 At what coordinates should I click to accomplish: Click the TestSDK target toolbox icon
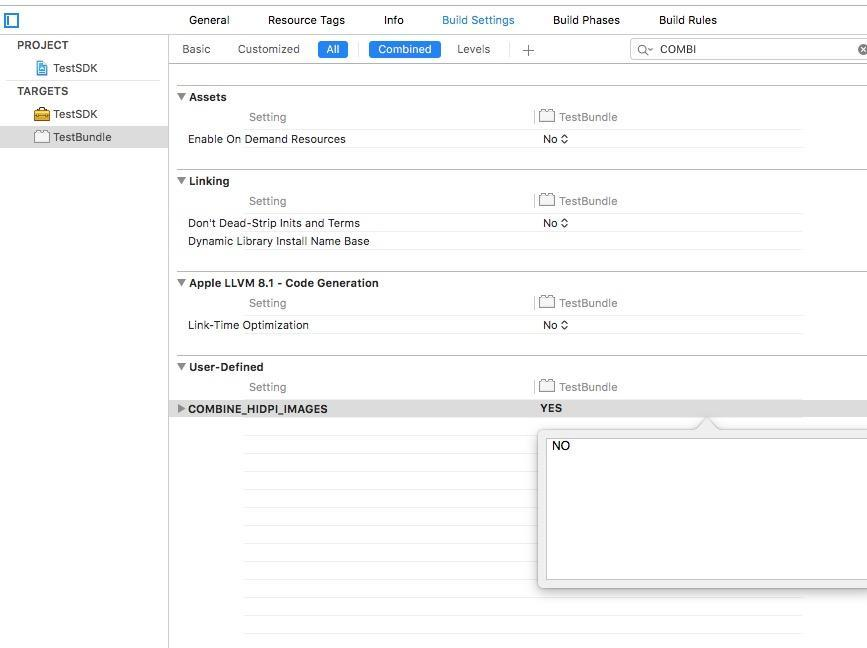pos(41,114)
